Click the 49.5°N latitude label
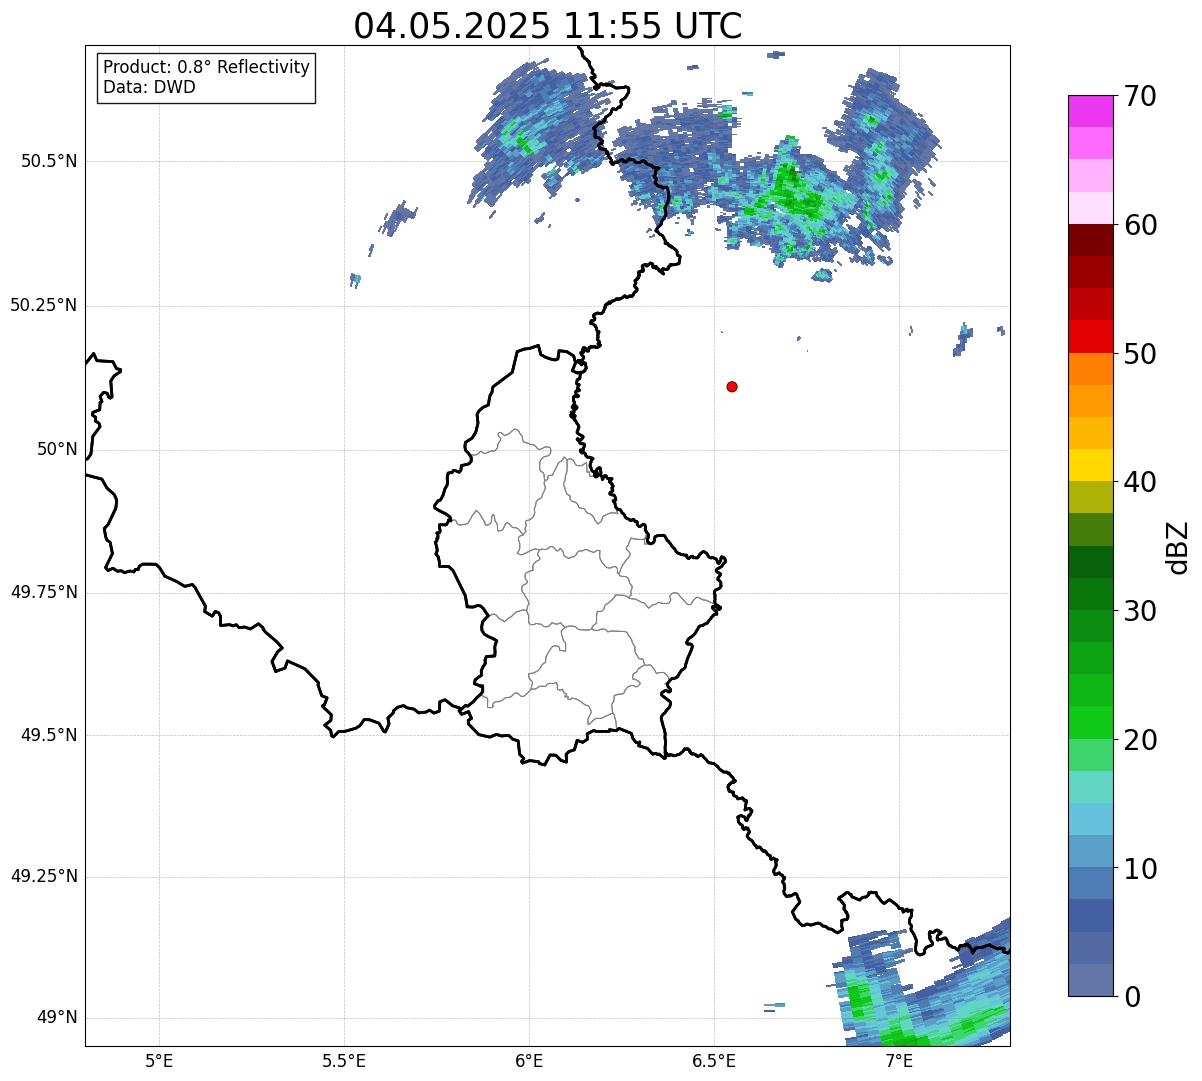Screen dimensions: 1202x1081 tap(49, 735)
